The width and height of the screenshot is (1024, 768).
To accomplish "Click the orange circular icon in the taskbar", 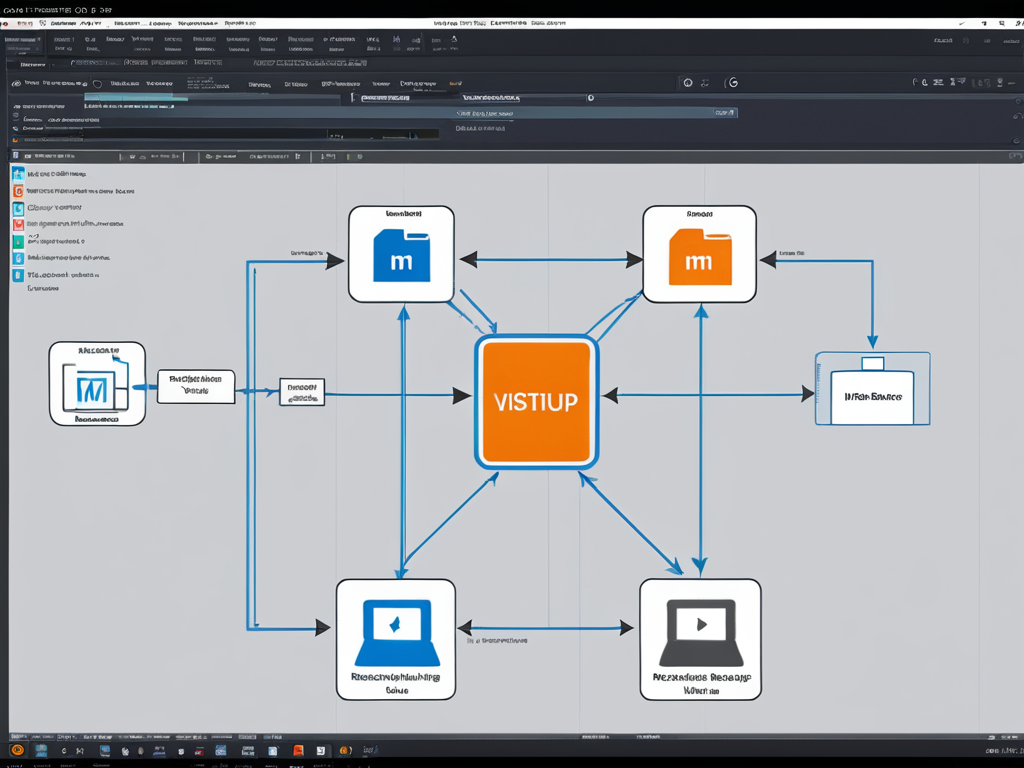I will pos(17,750).
